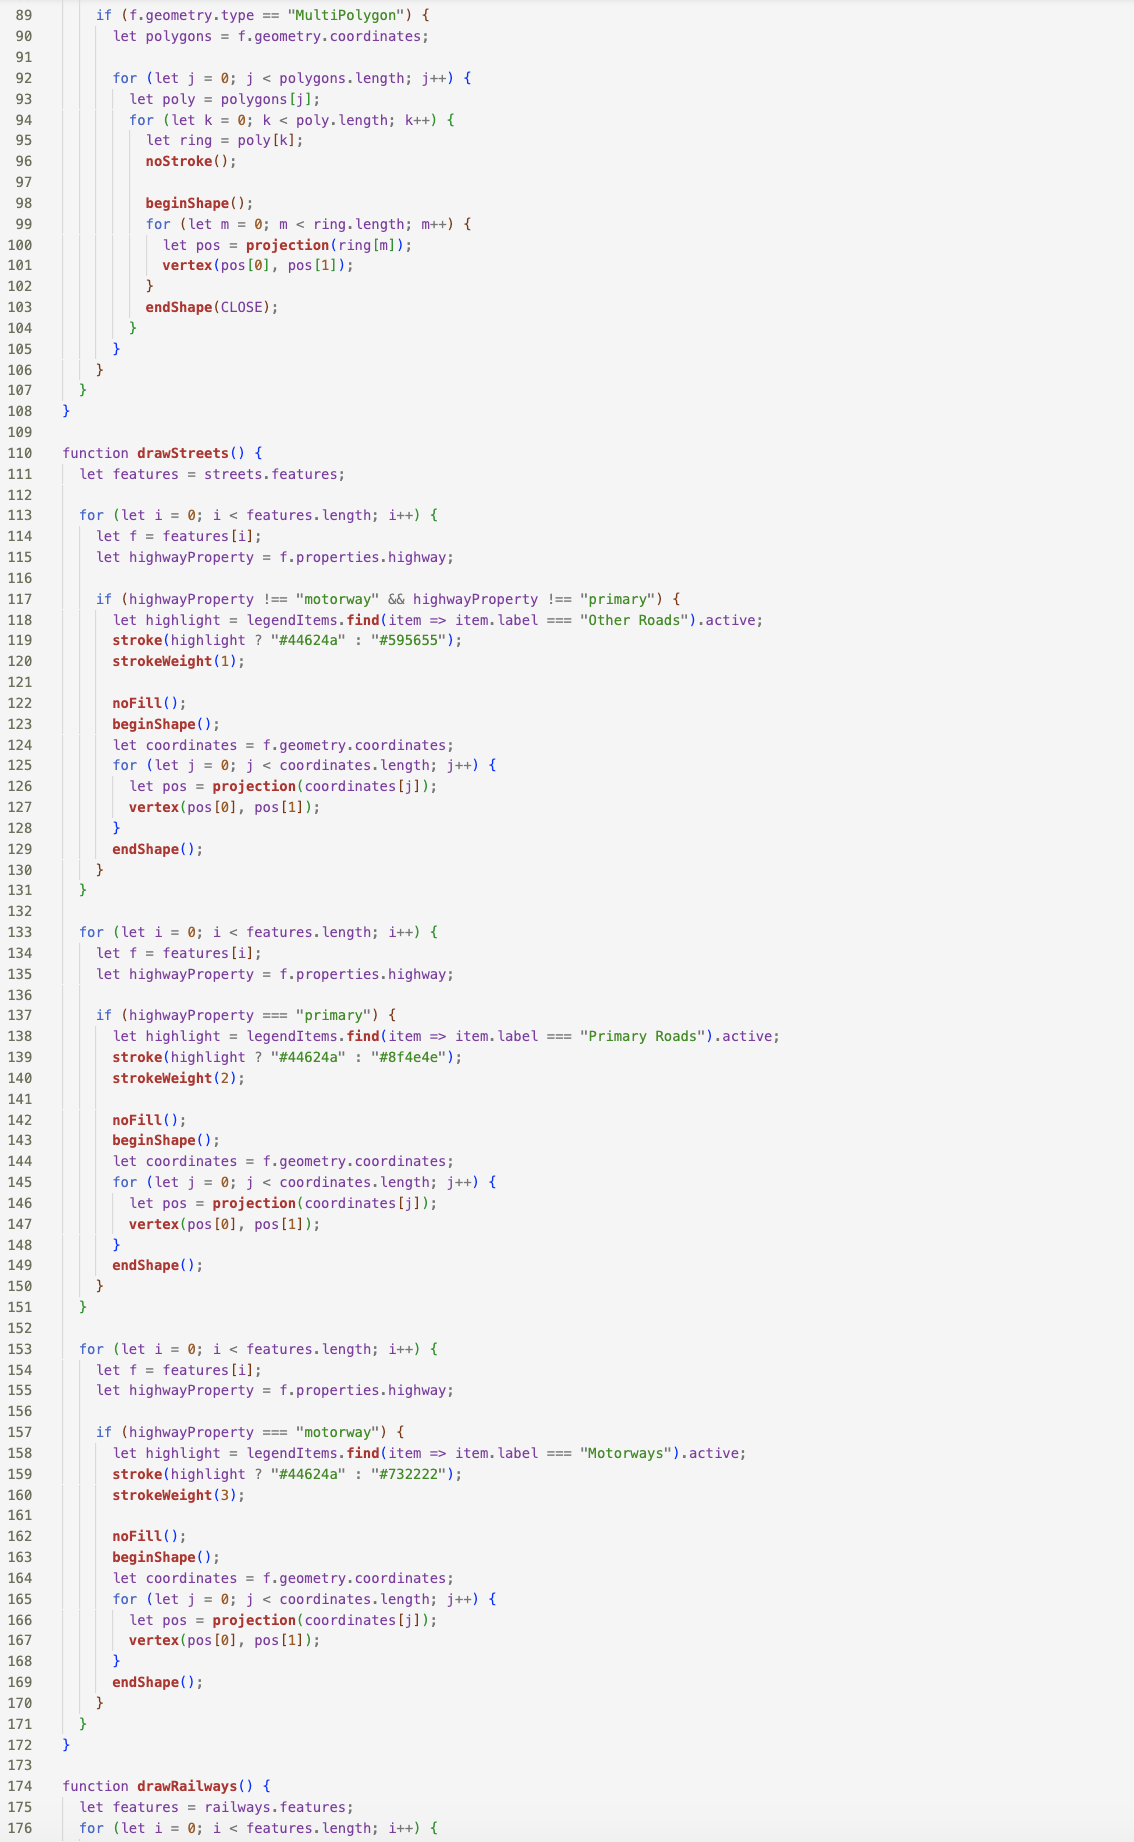1134x1842 pixels.
Task: Click line number 117 in the gutter
Action: (21, 599)
